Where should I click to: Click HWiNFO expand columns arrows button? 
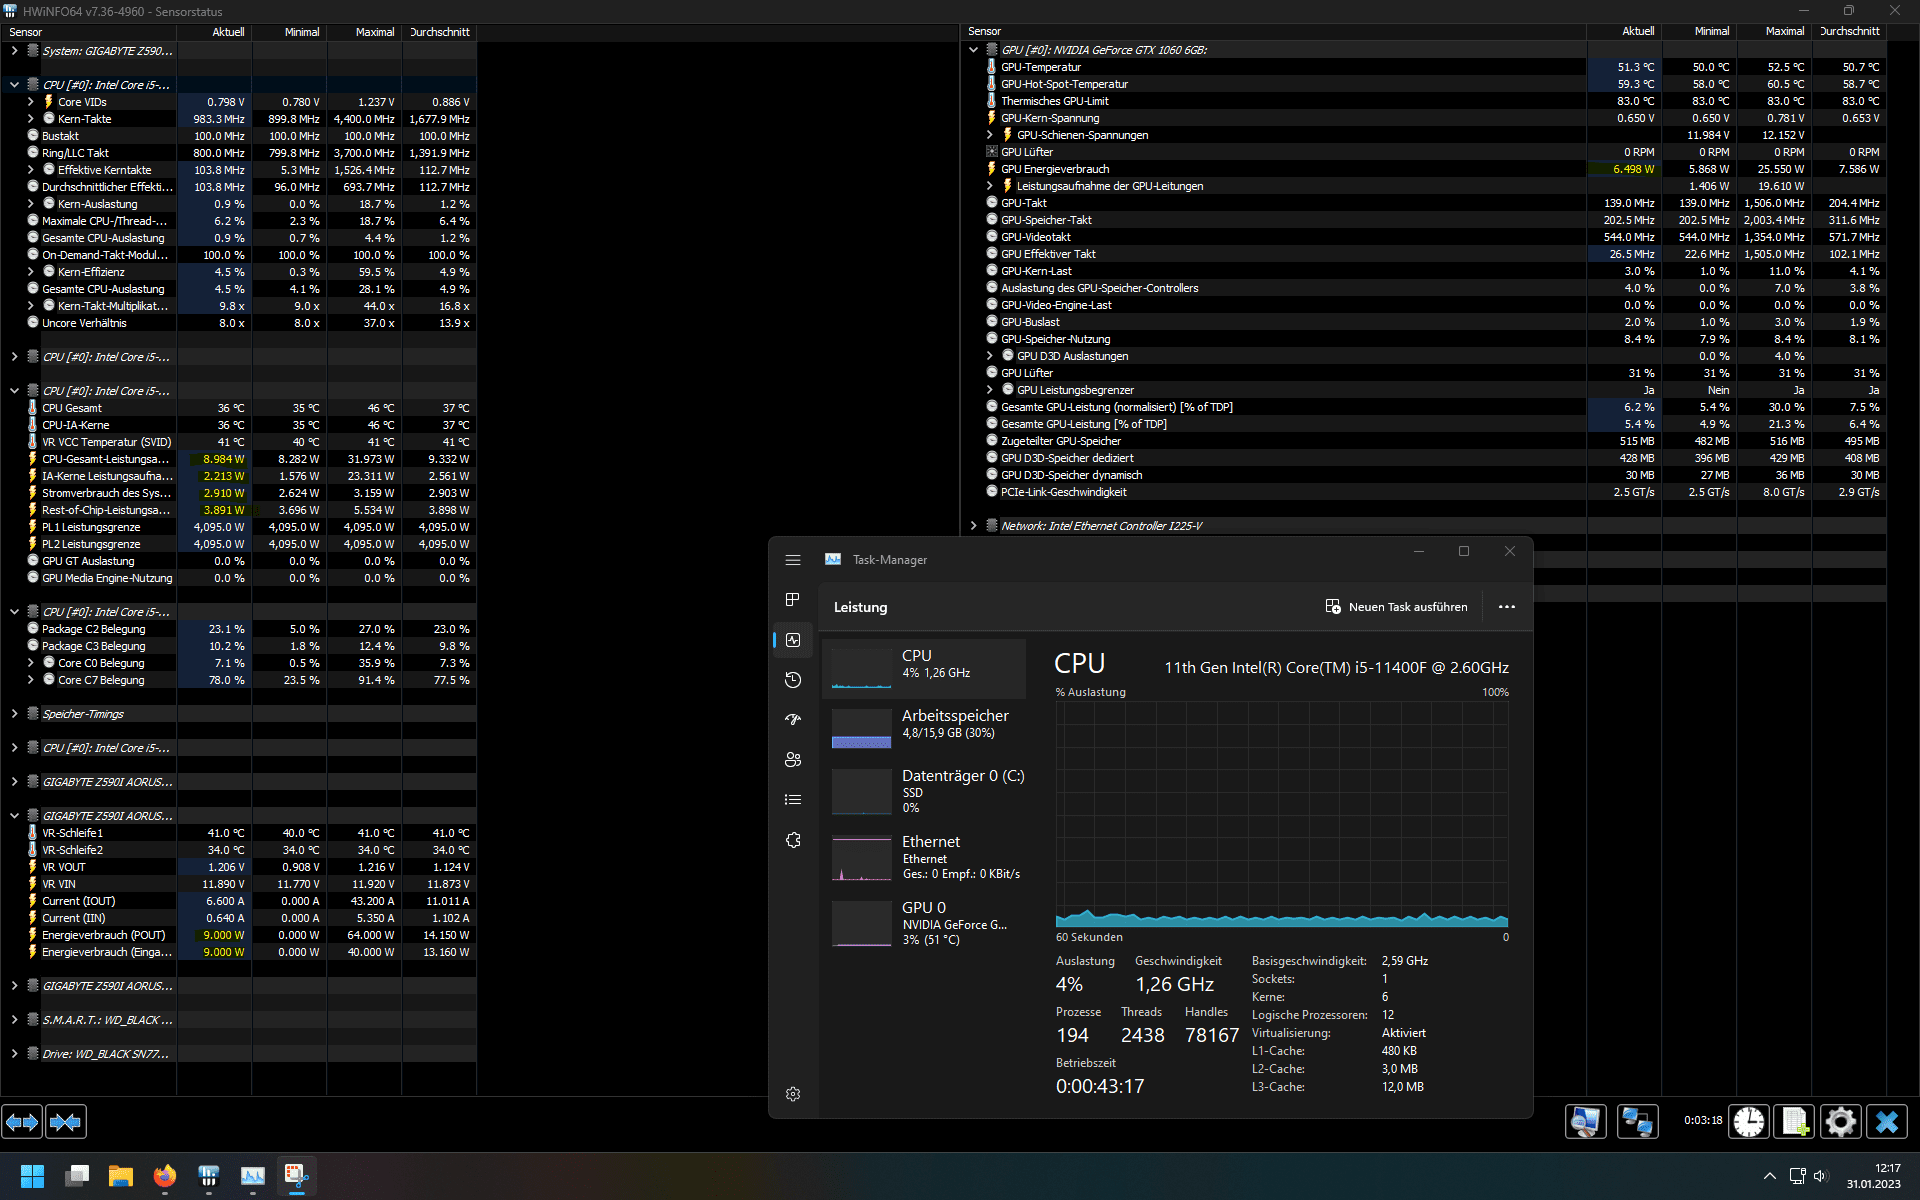pyautogui.click(x=22, y=1122)
